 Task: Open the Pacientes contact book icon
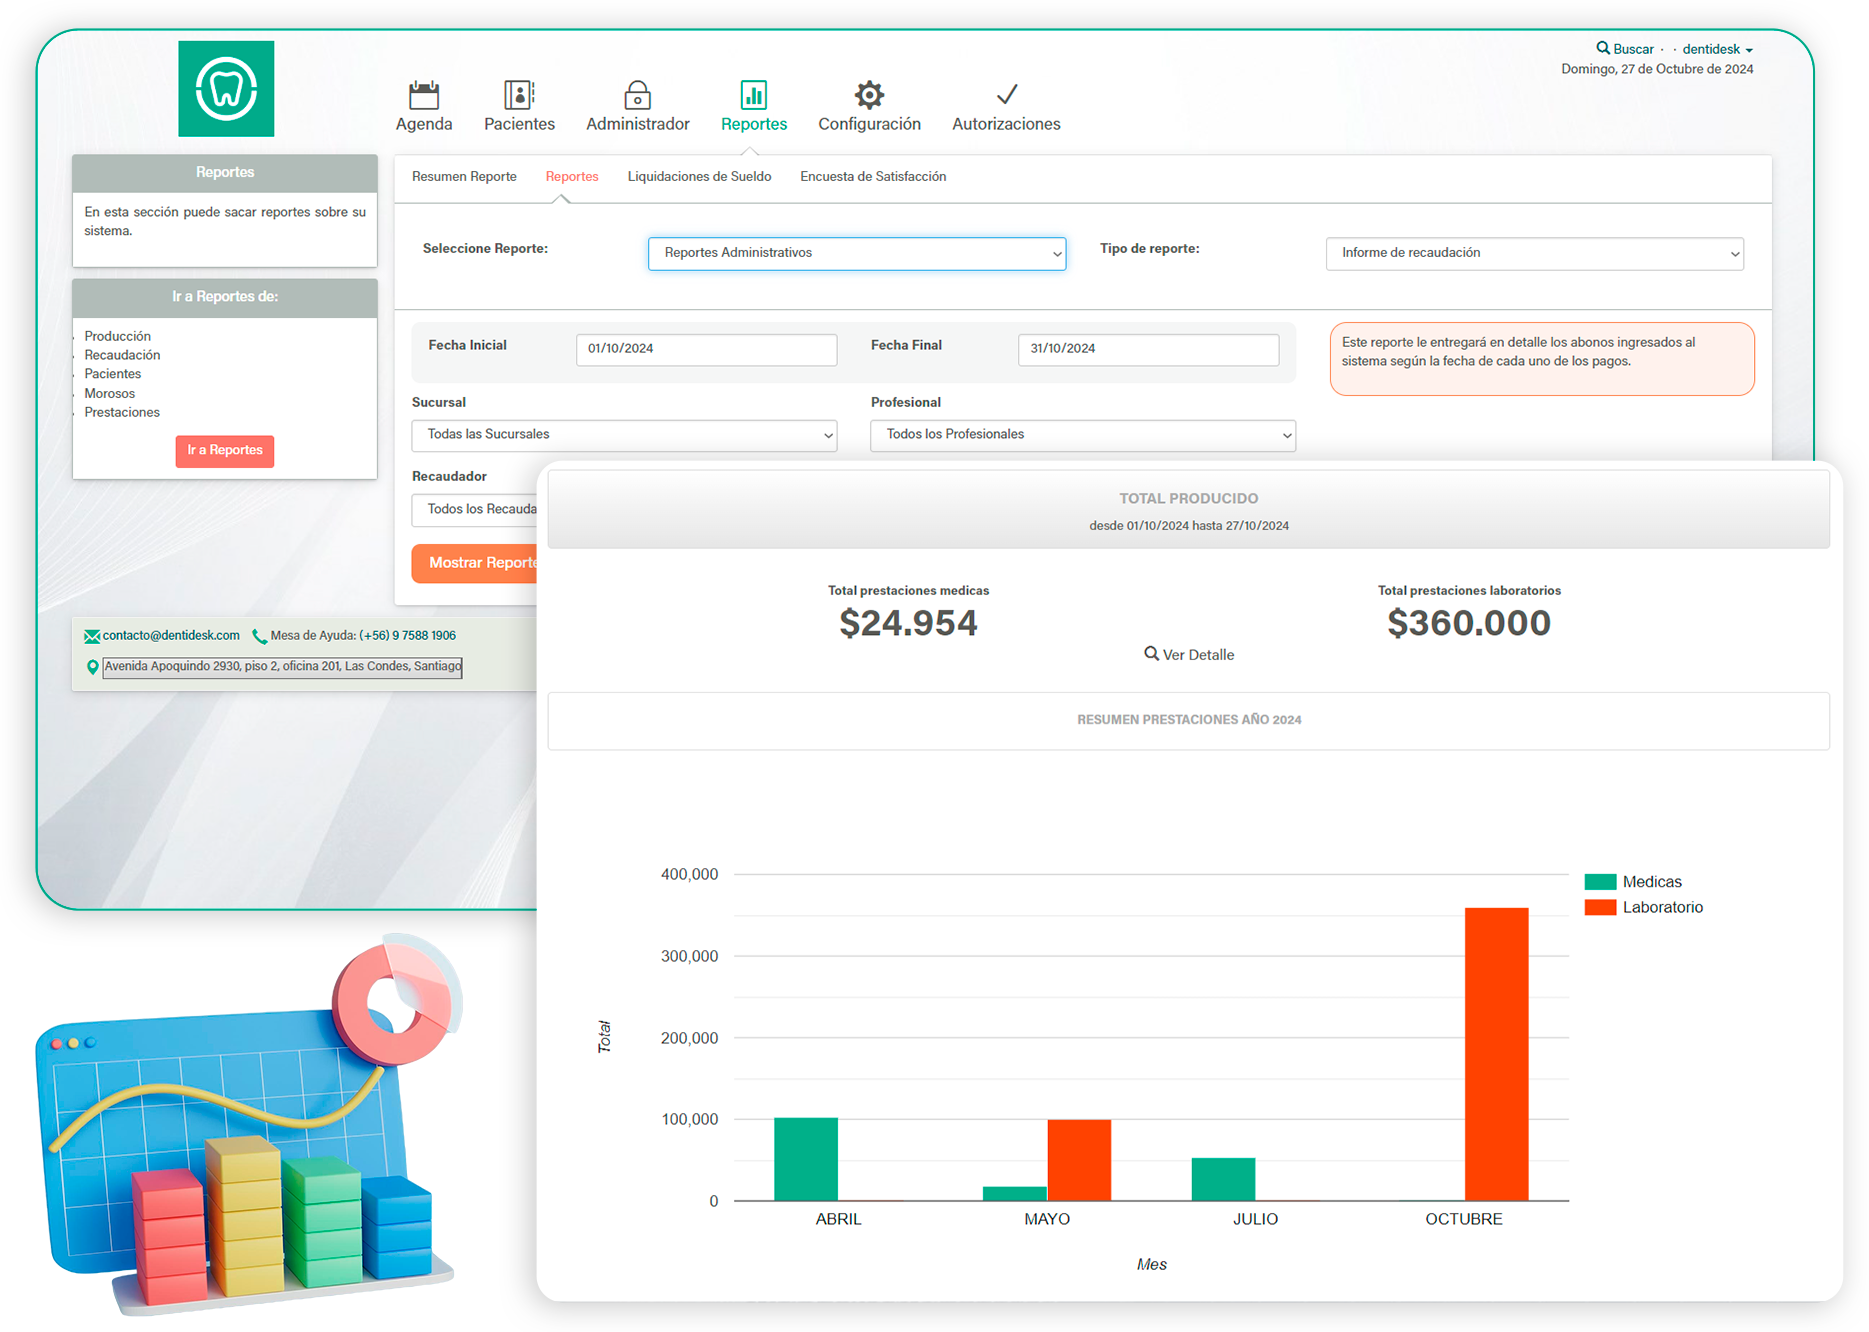pyautogui.click(x=519, y=96)
